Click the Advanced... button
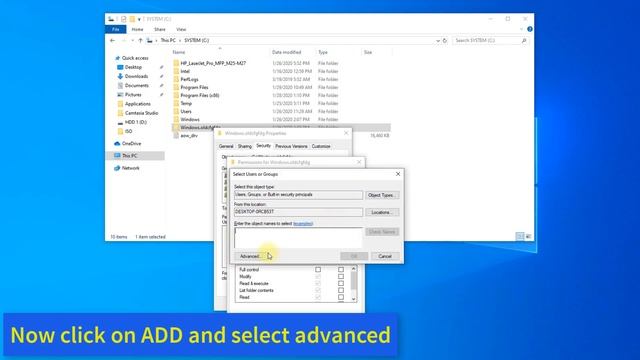The width and height of the screenshot is (640, 360). coord(250,256)
